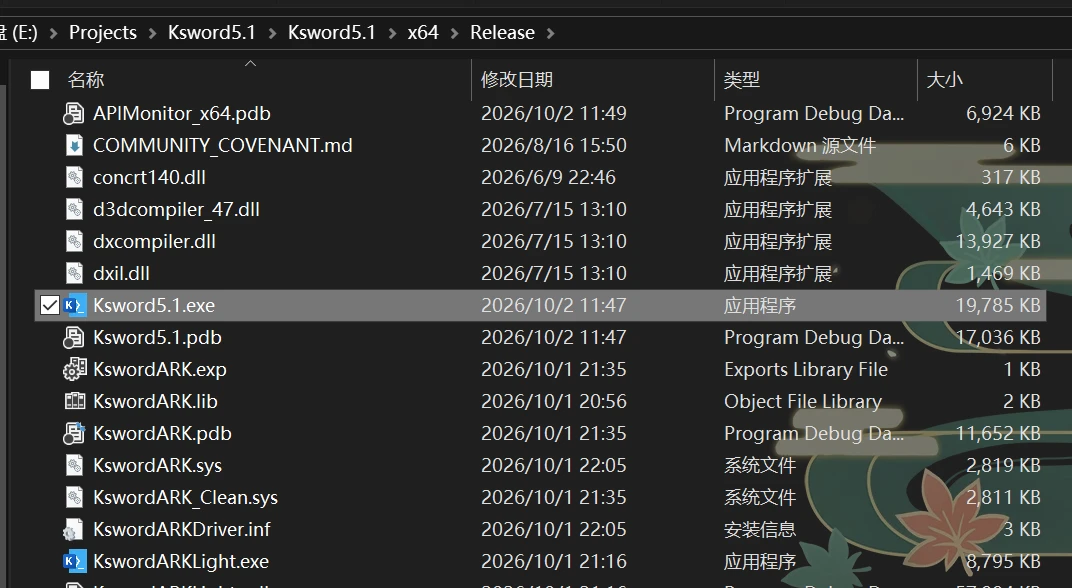Screen dimensions: 1072x588
Task: Click the dxcompiler.dll file icon
Action: point(74,242)
